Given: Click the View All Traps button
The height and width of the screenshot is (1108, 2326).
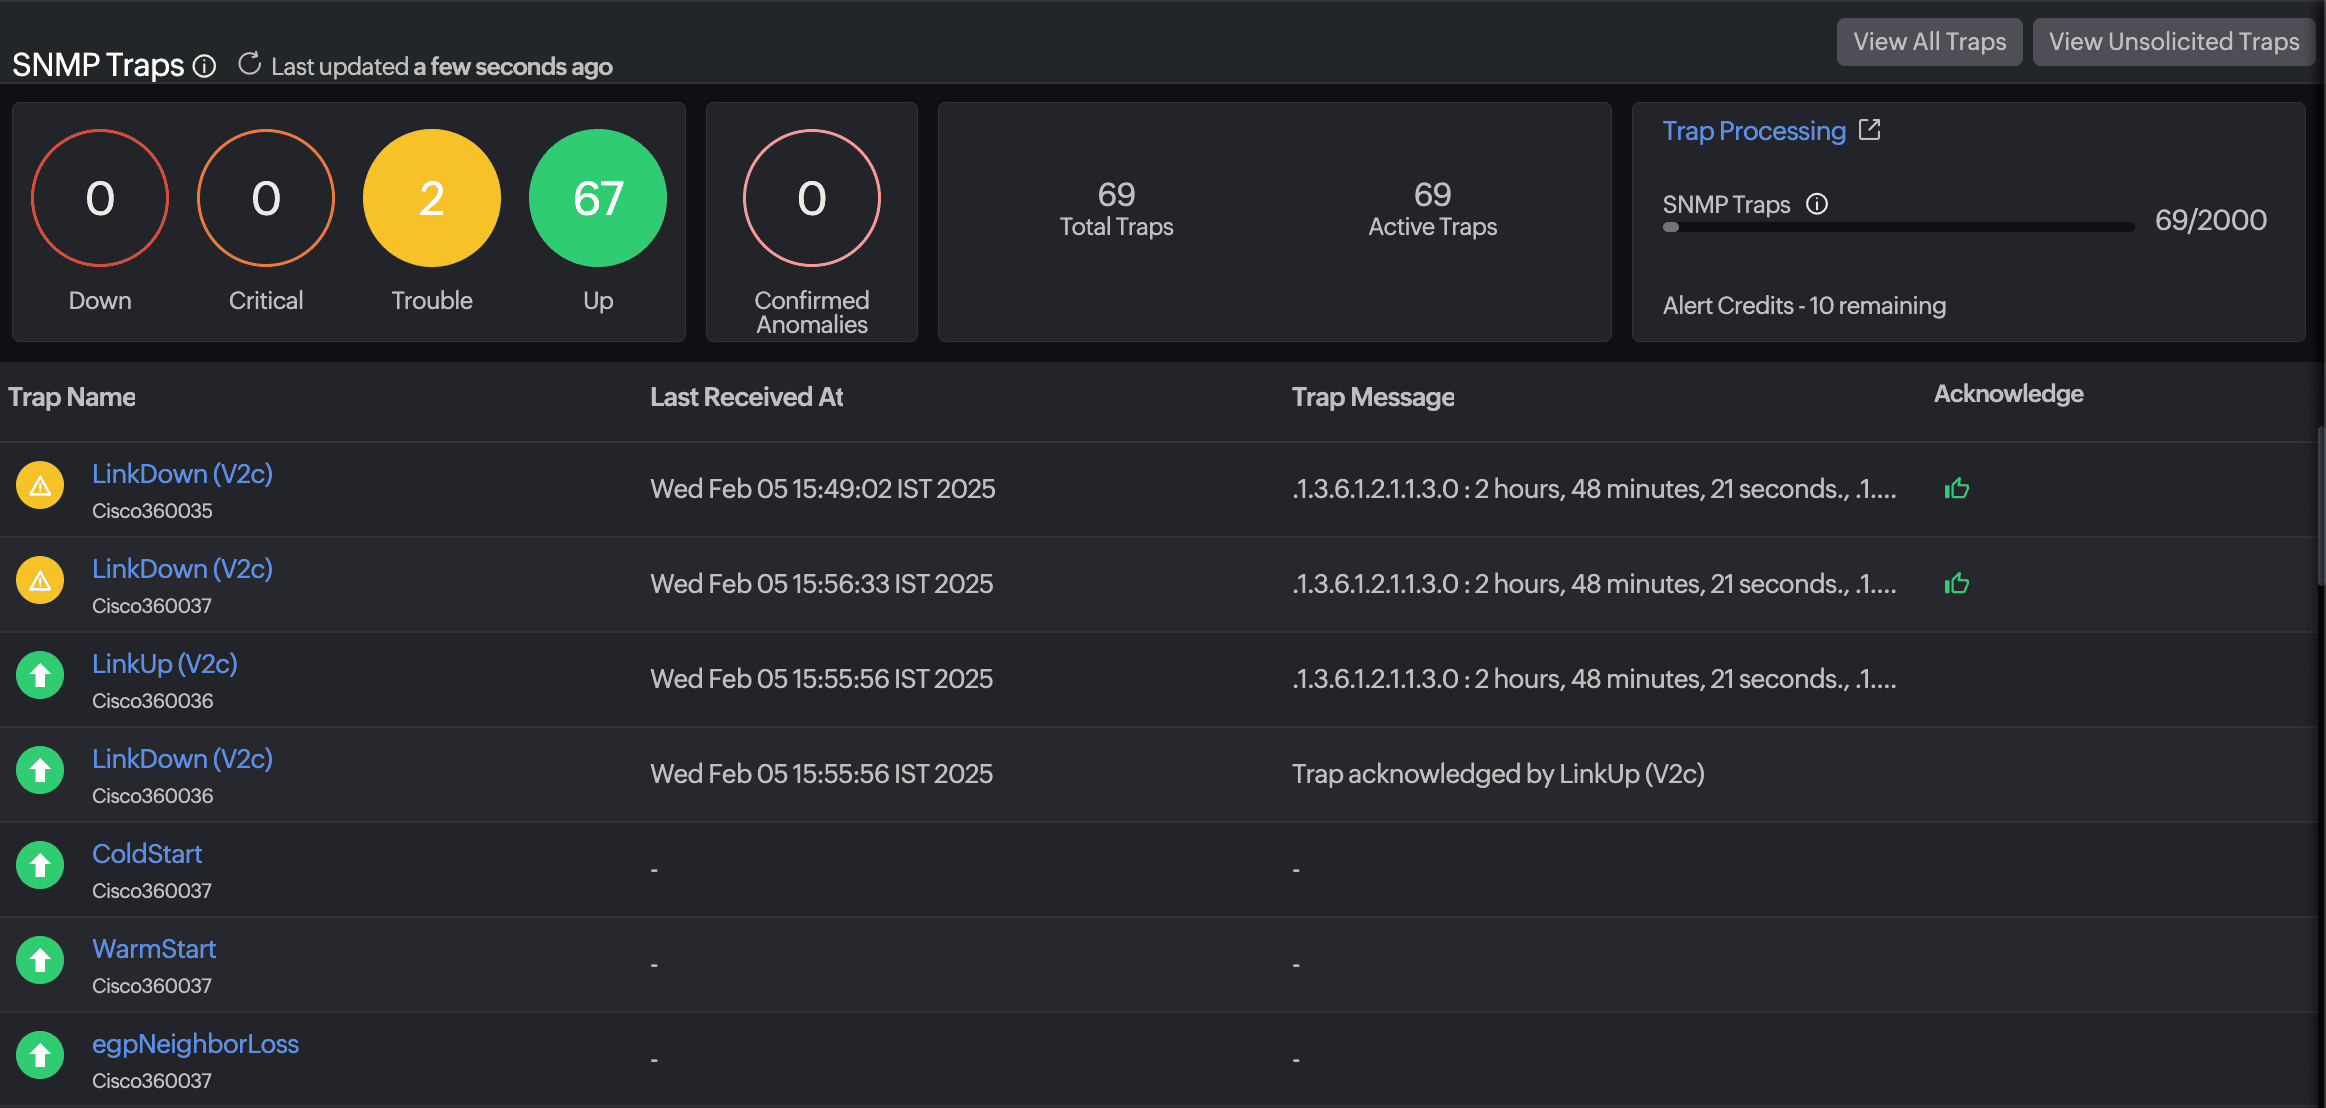Looking at the screenshot, I should 1929,42.
